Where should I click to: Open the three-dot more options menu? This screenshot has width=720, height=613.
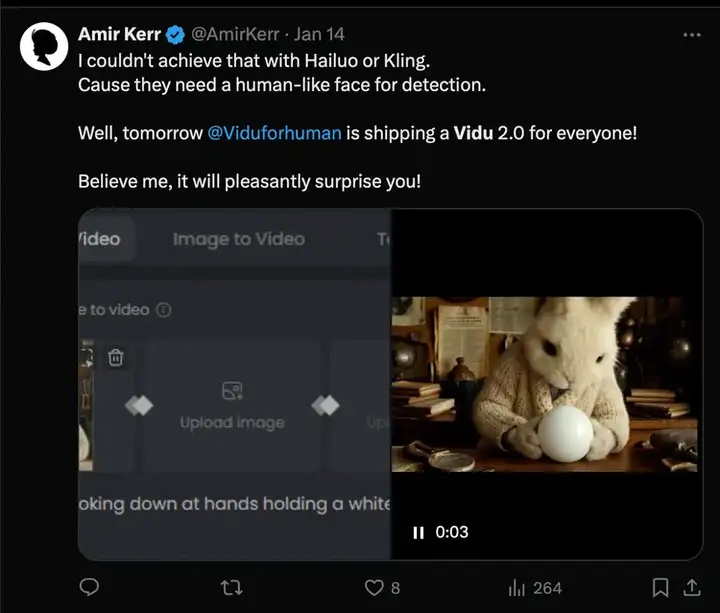click(x=692, y=35)
